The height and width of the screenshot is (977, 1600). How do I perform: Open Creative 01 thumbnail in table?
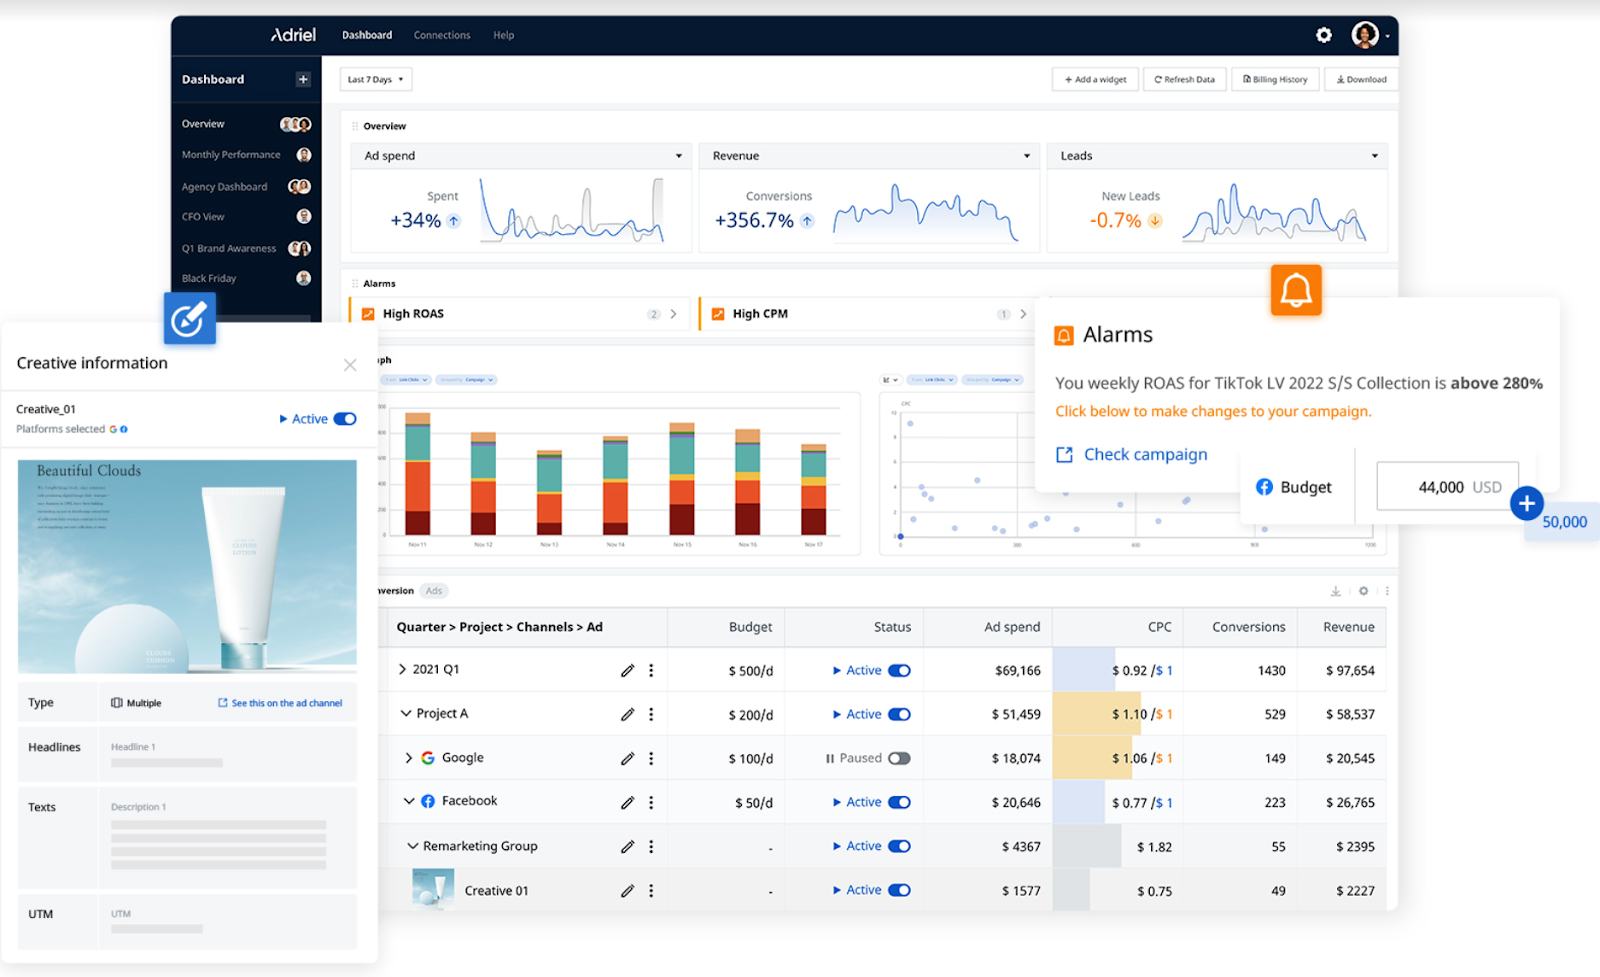(433, 889)
